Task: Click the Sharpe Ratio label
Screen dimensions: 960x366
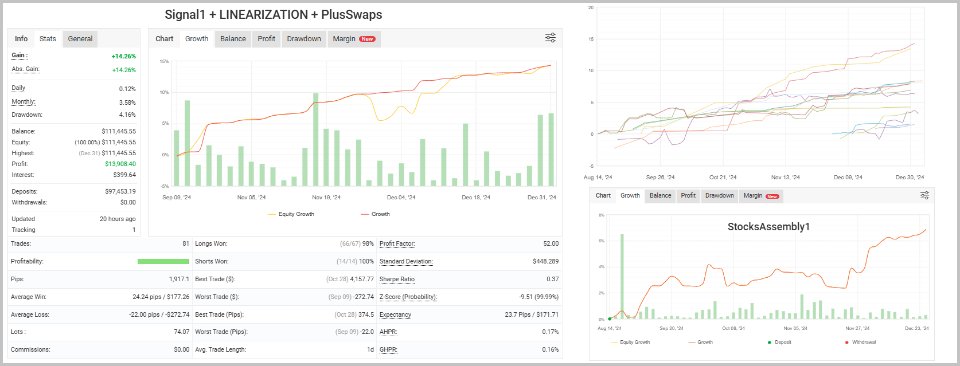Action: pyautogui.click(x=397, y=279)
